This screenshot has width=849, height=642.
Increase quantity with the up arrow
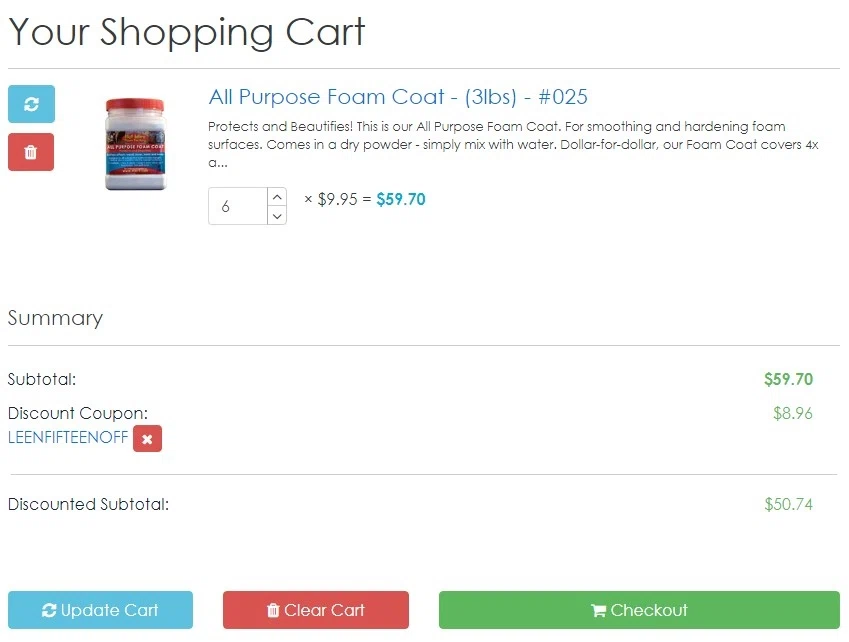277,197
